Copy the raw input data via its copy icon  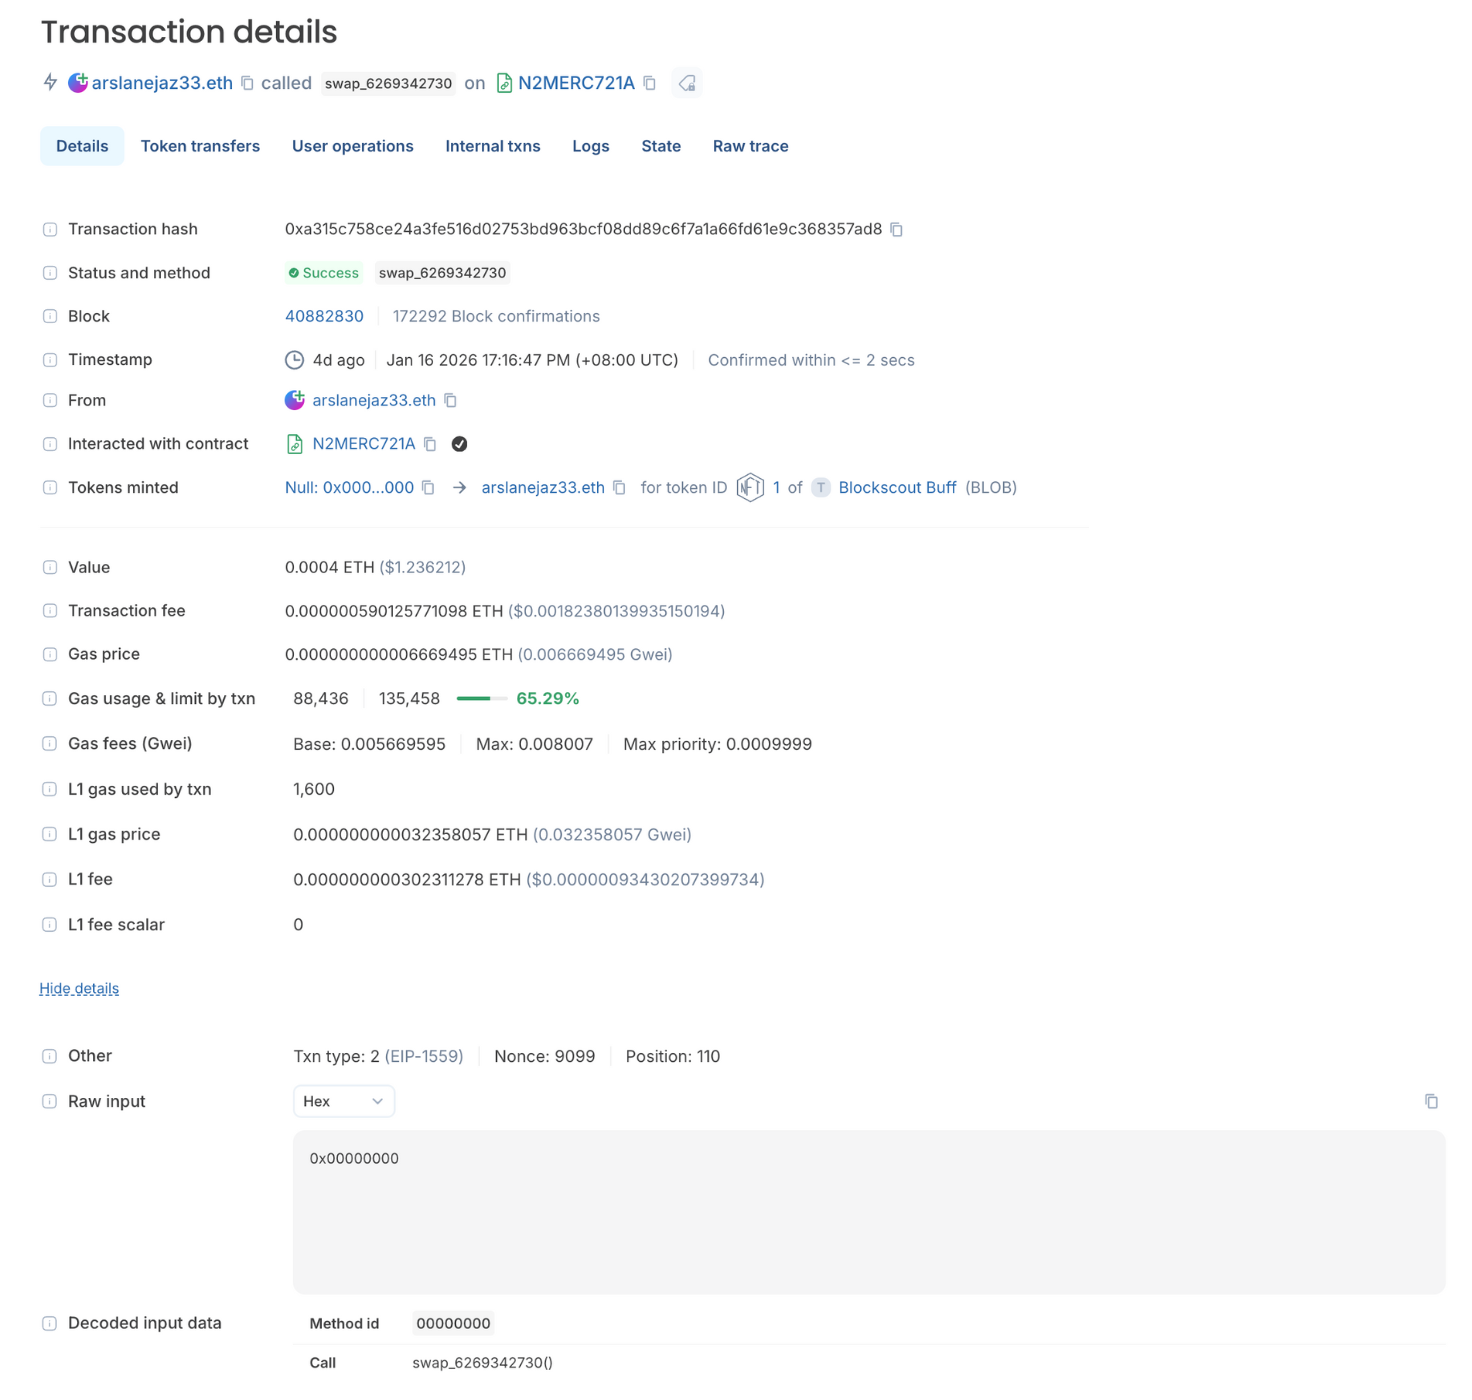click(1432, 1100)
